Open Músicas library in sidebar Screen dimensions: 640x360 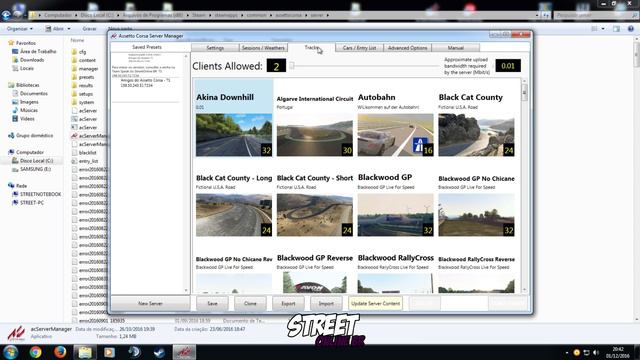(29, 110)
